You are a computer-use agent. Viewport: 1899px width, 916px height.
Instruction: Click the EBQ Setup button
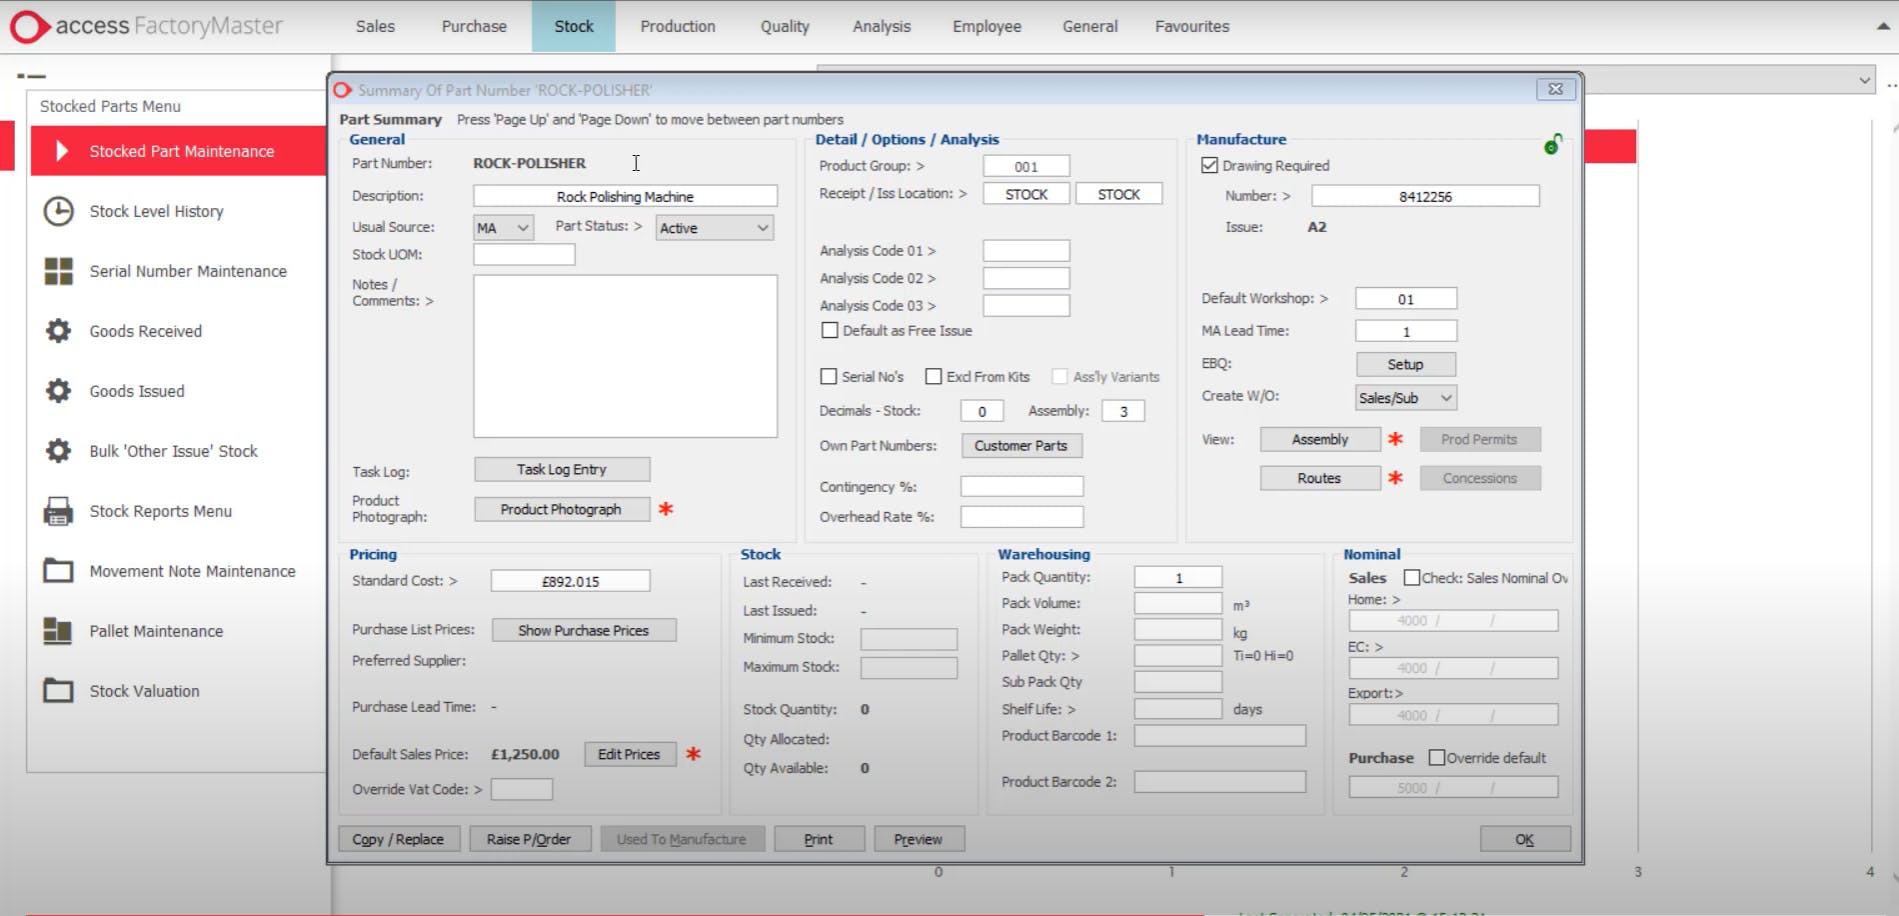tap(1405, 364)
